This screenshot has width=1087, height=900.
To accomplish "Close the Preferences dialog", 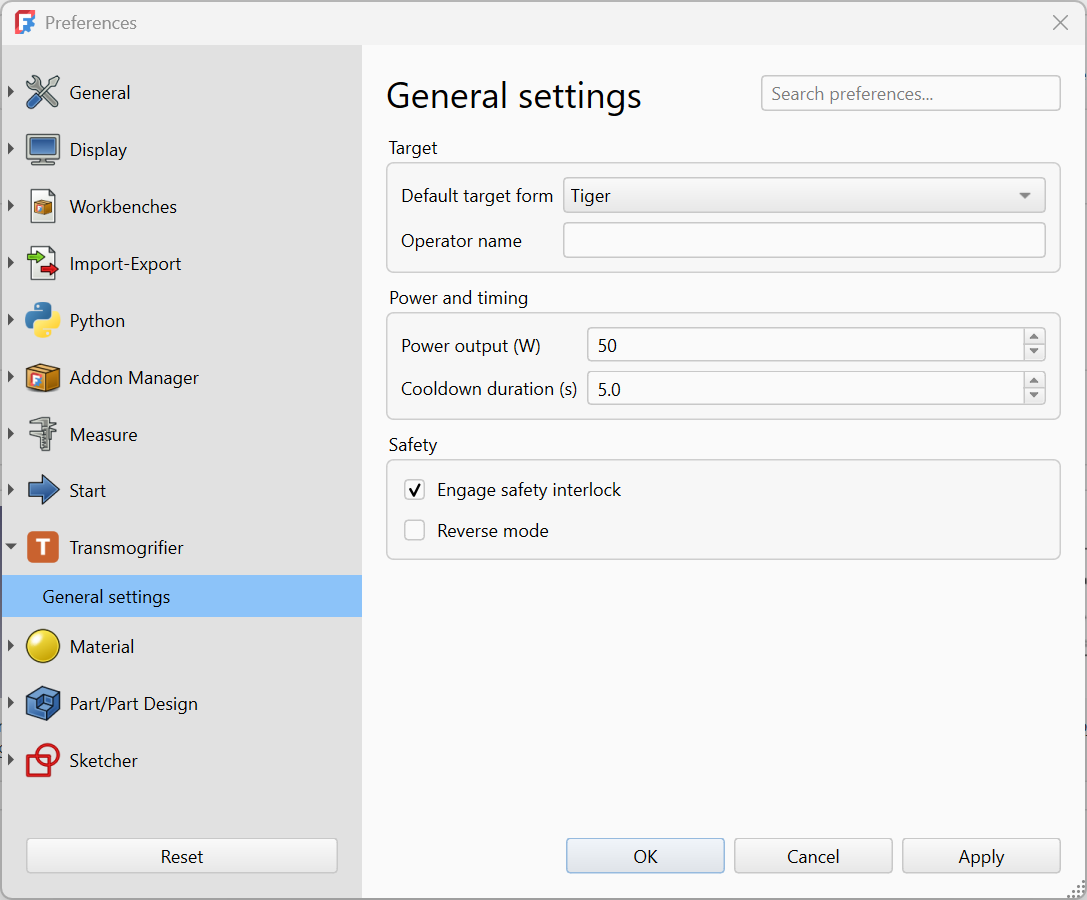I will click(x=1060, y=23).
